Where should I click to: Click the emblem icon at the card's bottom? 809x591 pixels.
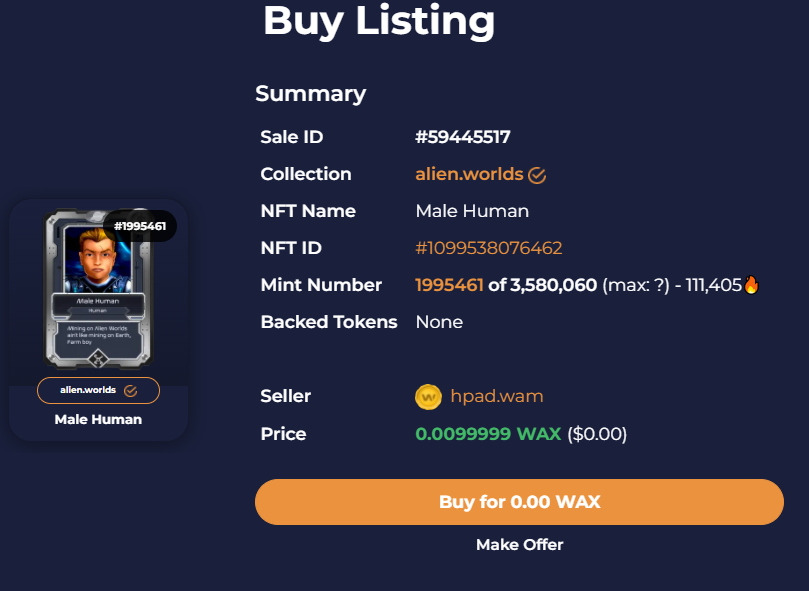coord(98,358)
